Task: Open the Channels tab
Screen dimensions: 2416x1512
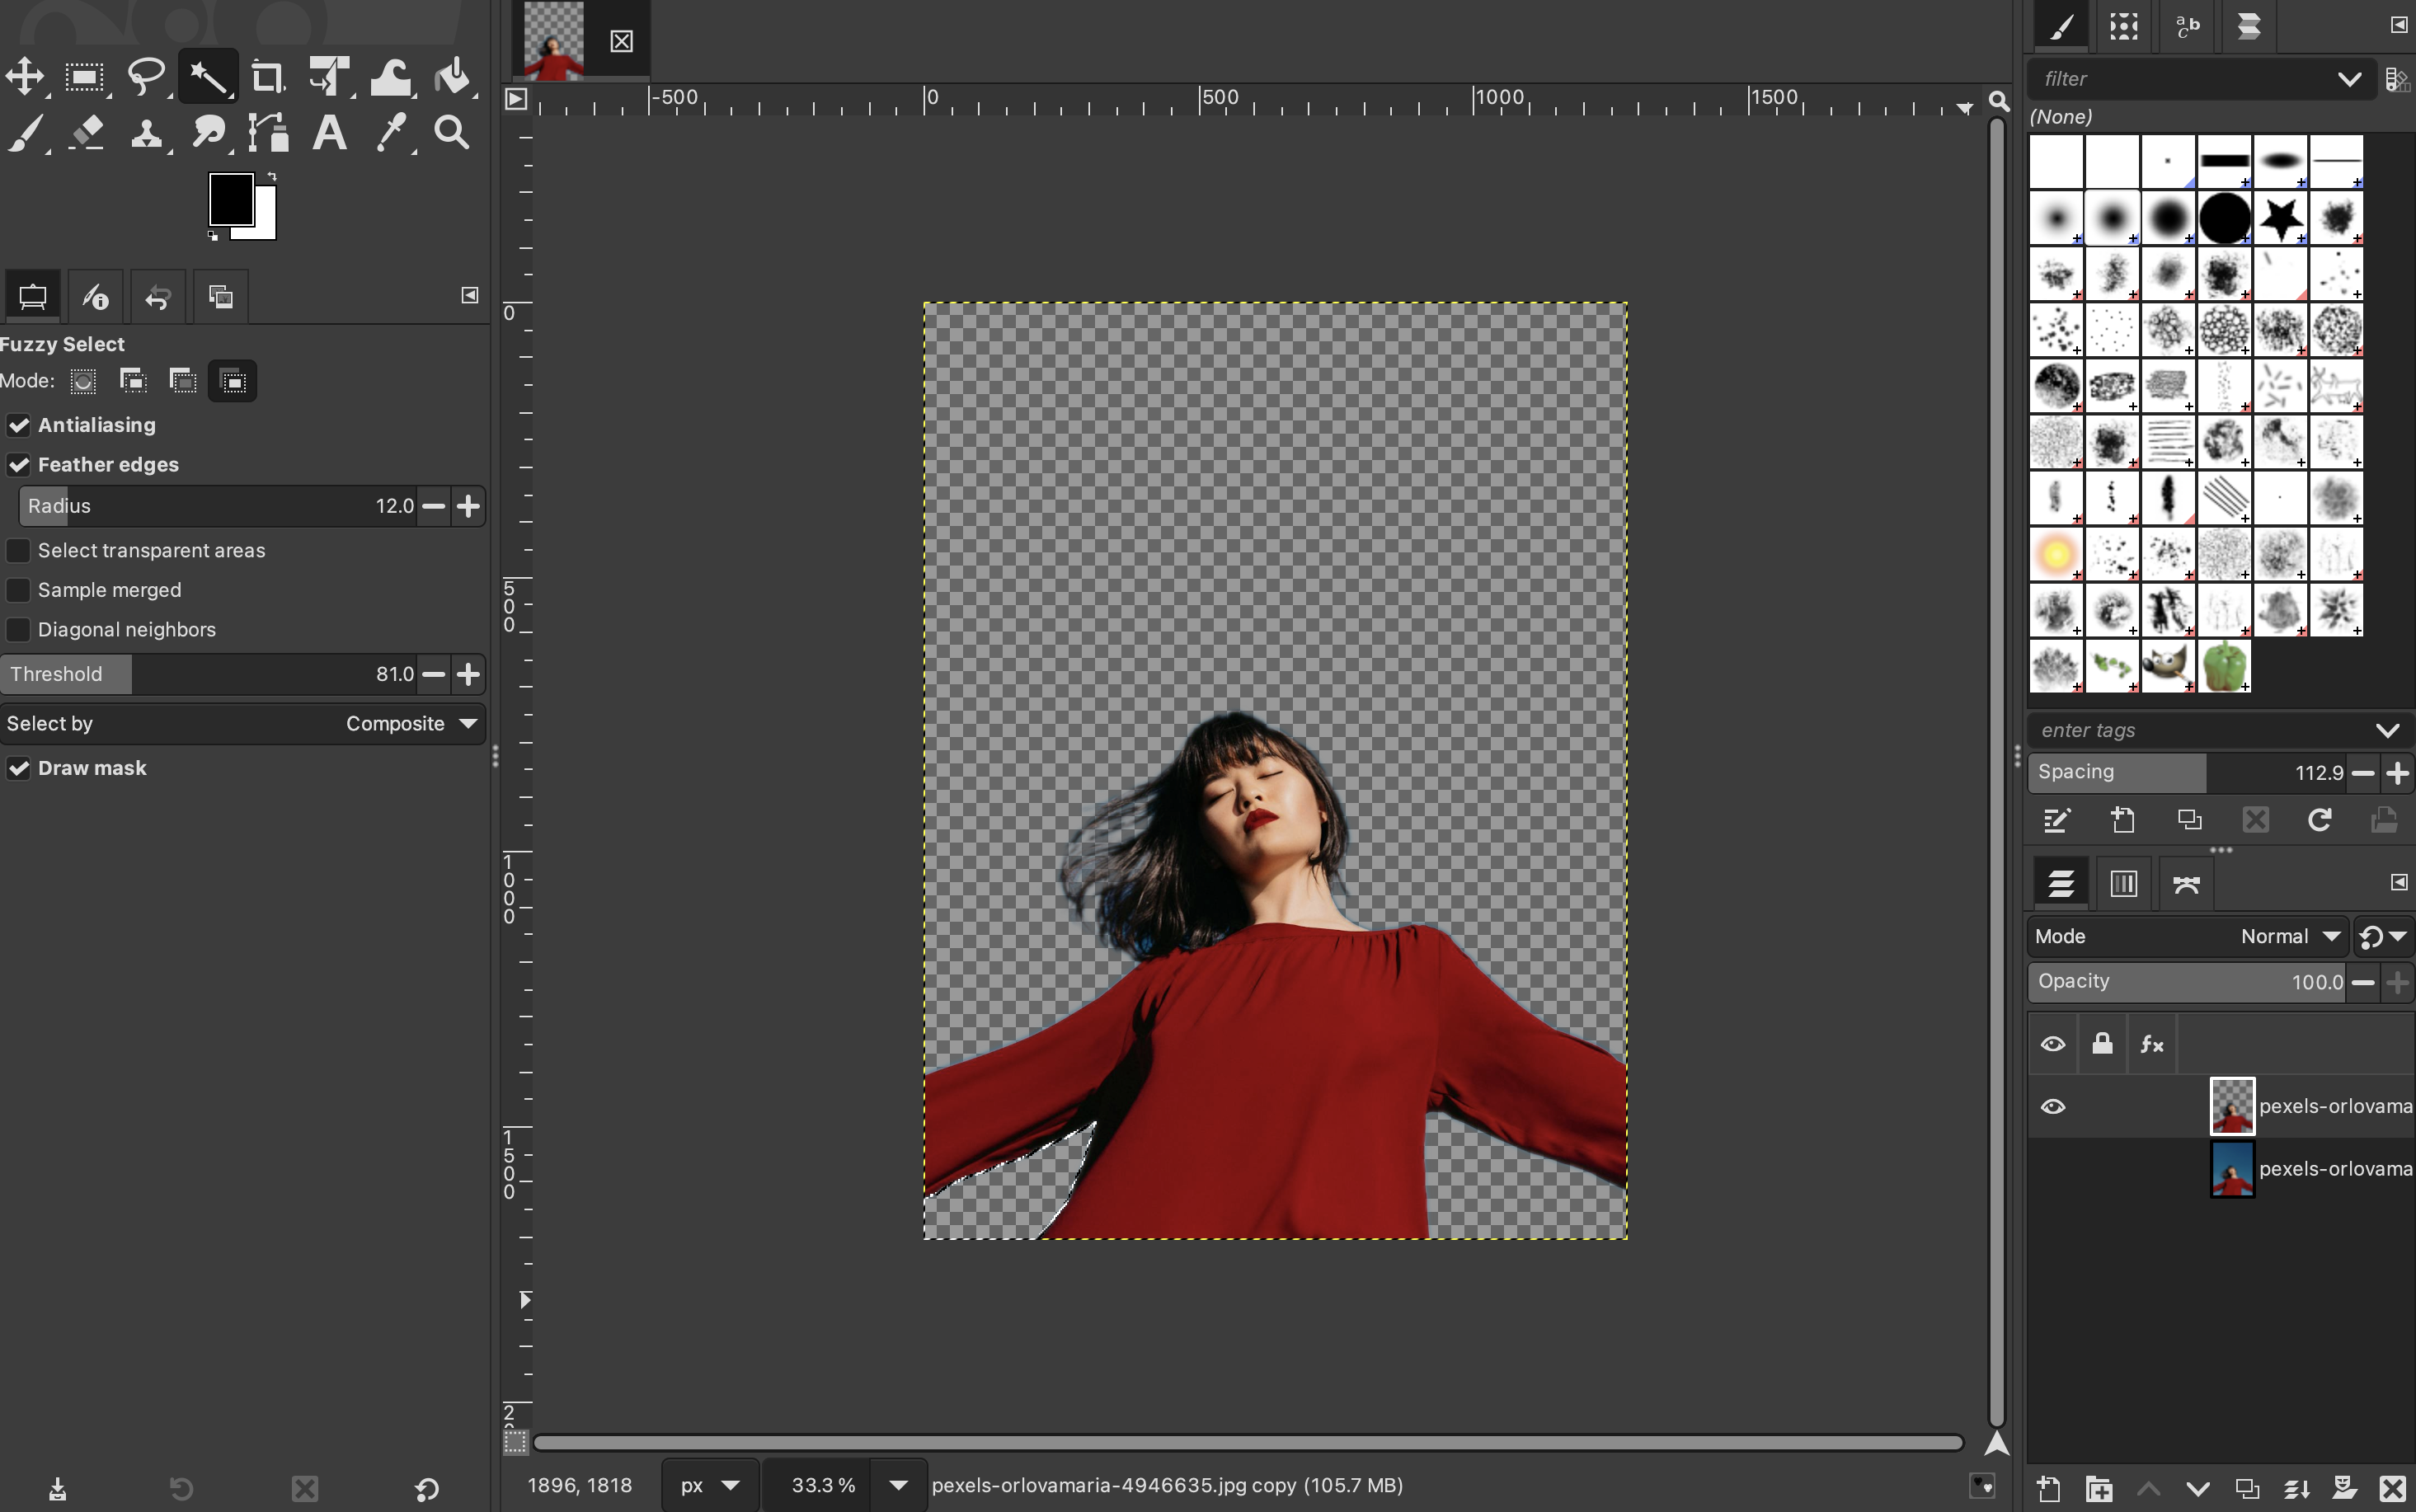Action: click(x=2123, y=883)
